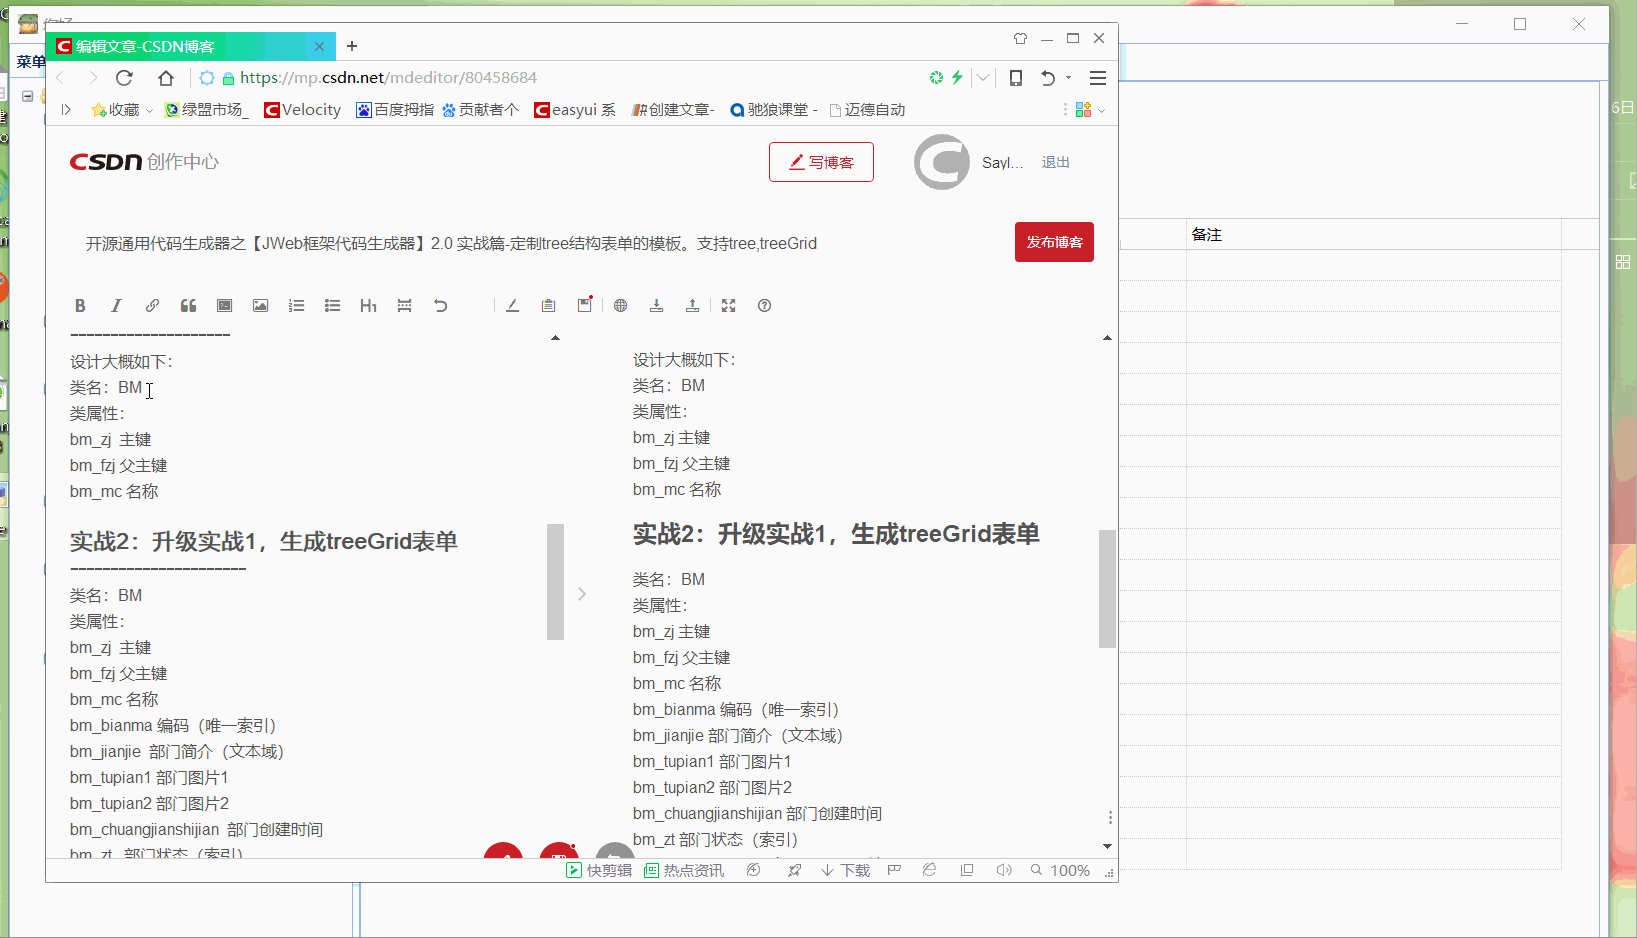
Task: Mute page sound with the speaker icon
Action: coord(1004,870)
